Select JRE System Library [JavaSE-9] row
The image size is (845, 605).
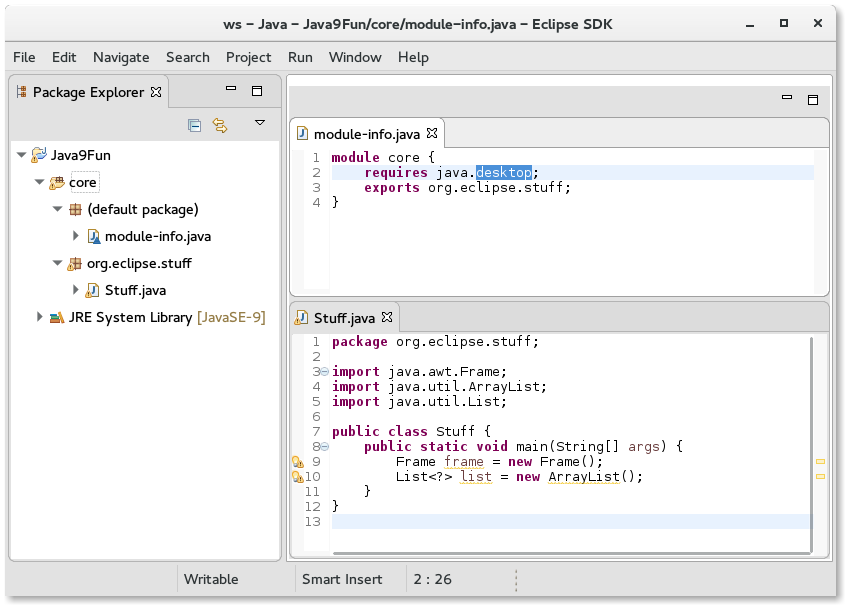click(167, 317)
